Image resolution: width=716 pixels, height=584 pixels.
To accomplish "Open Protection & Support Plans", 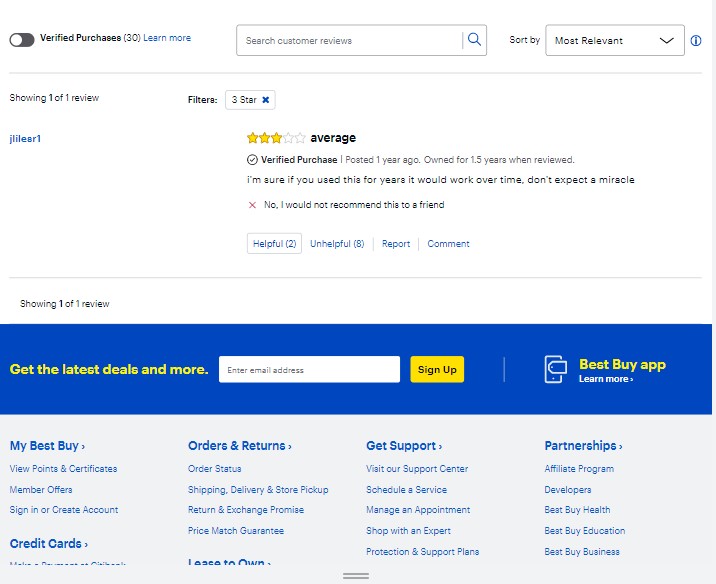I will (x=422, y=552).
